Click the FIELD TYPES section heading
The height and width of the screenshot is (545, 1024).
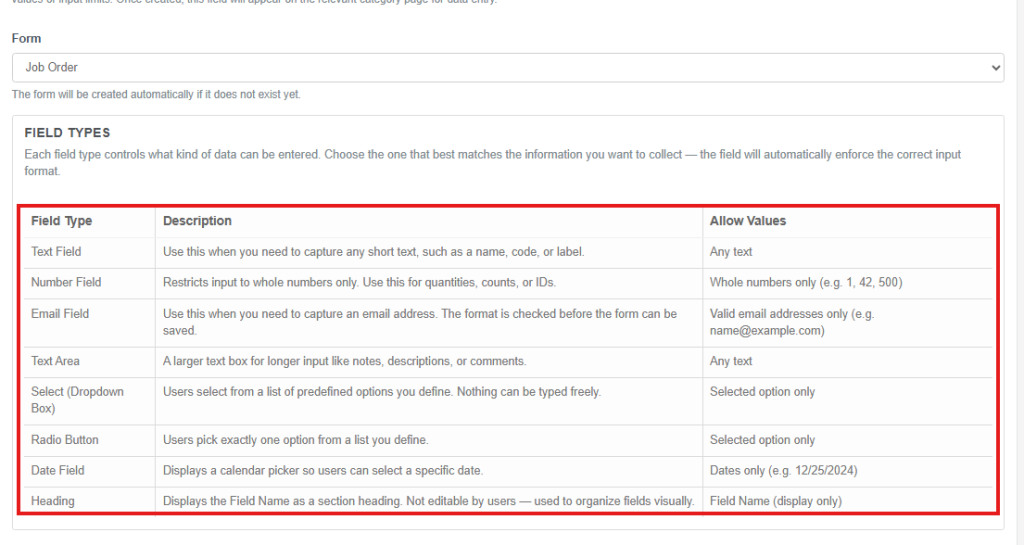coord(67,132)
